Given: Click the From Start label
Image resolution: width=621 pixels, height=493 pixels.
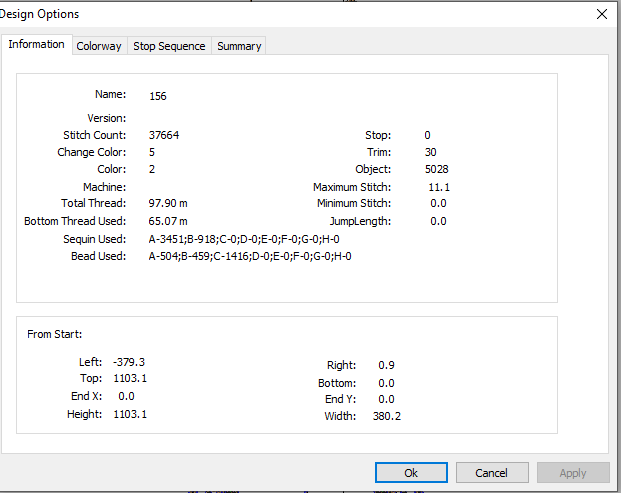Looking at the screenshot, I should (55, 334).
